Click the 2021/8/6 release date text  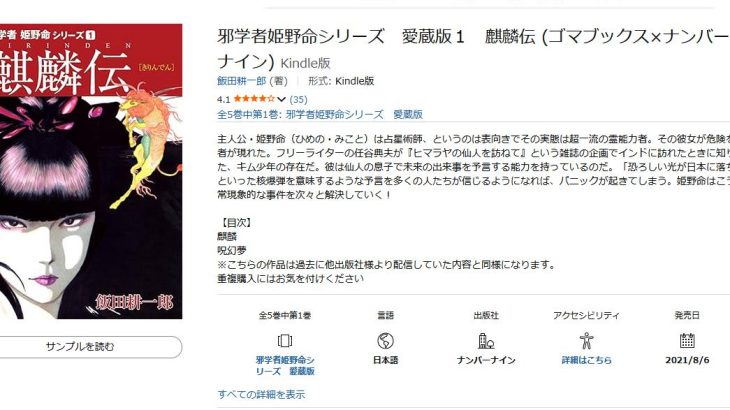(687, 360)
